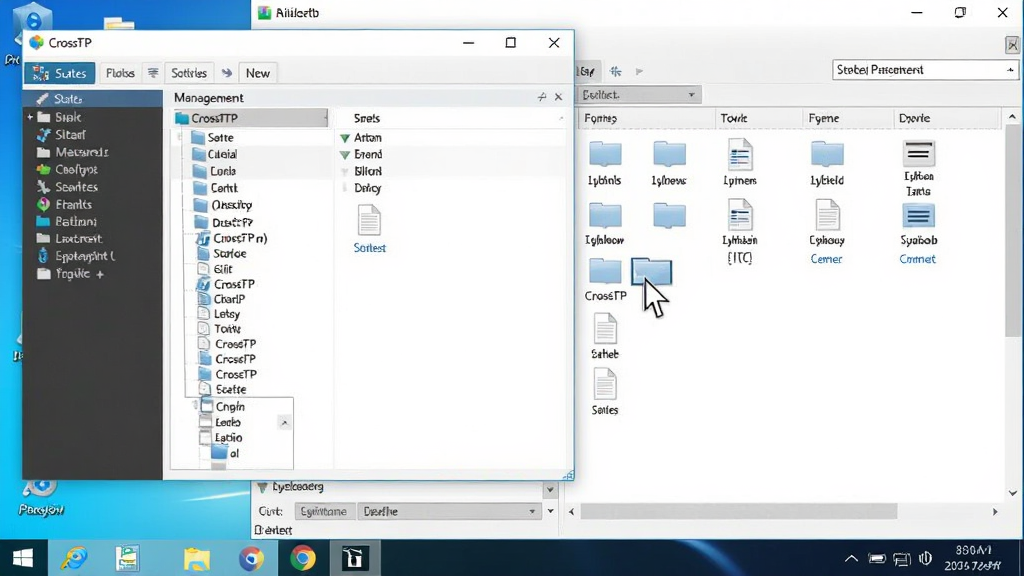Select the Dnicy entry
Viewport: 1024px width, 576px height.
pyautogui.click(x=368, y=188)
